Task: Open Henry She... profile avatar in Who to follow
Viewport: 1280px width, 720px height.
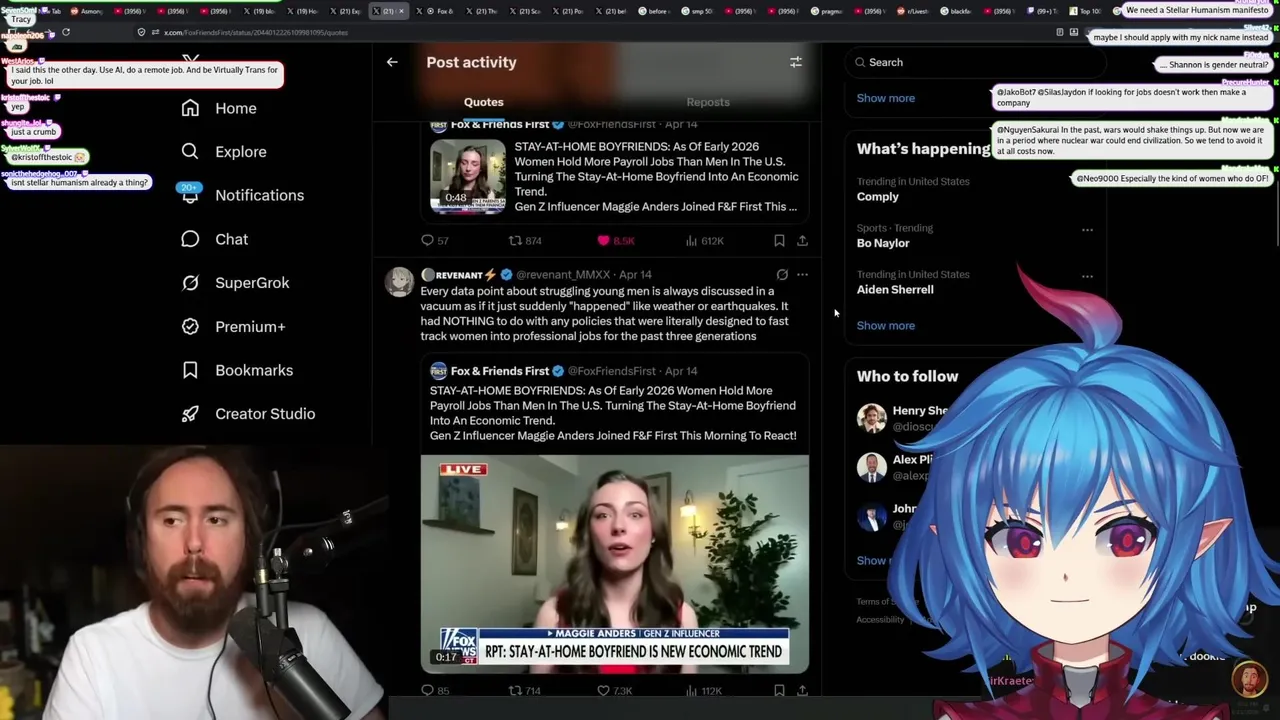Action: (872, 418)
